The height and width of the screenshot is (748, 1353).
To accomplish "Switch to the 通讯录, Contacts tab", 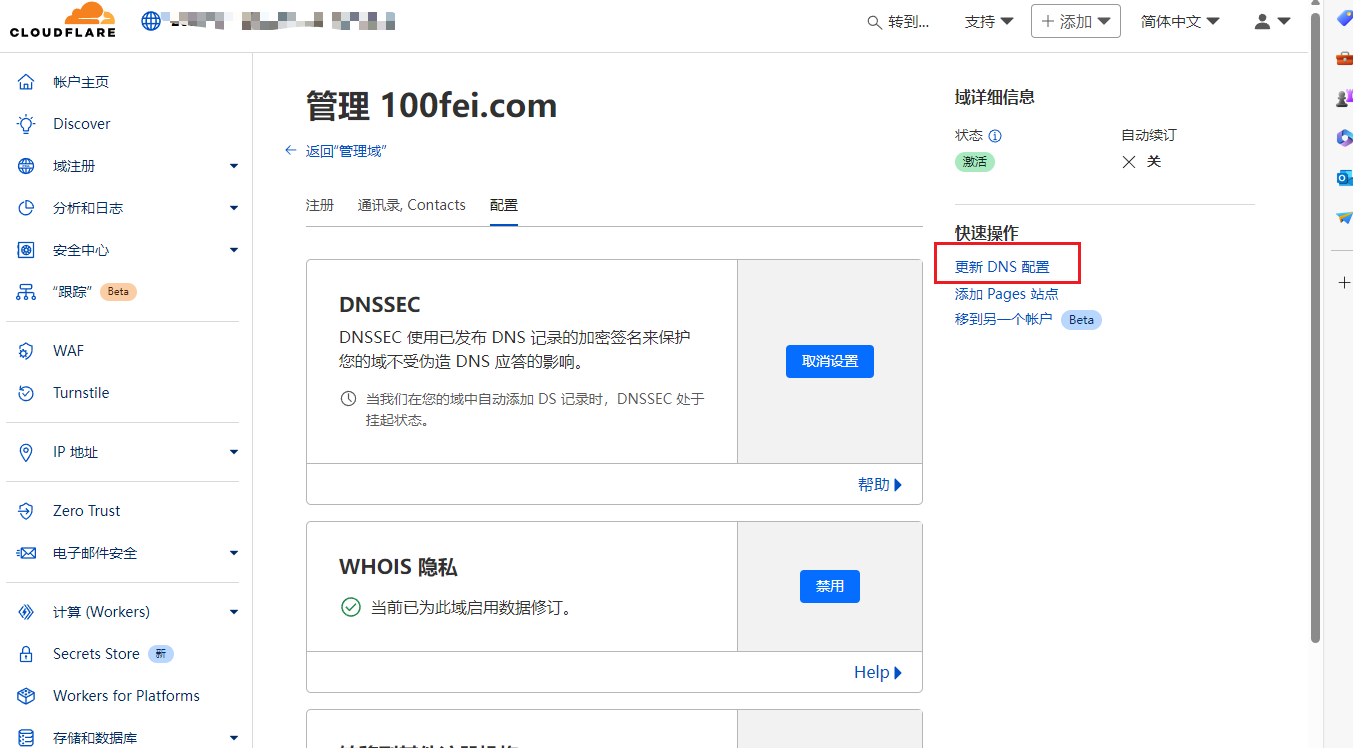I will click(412, 205).
